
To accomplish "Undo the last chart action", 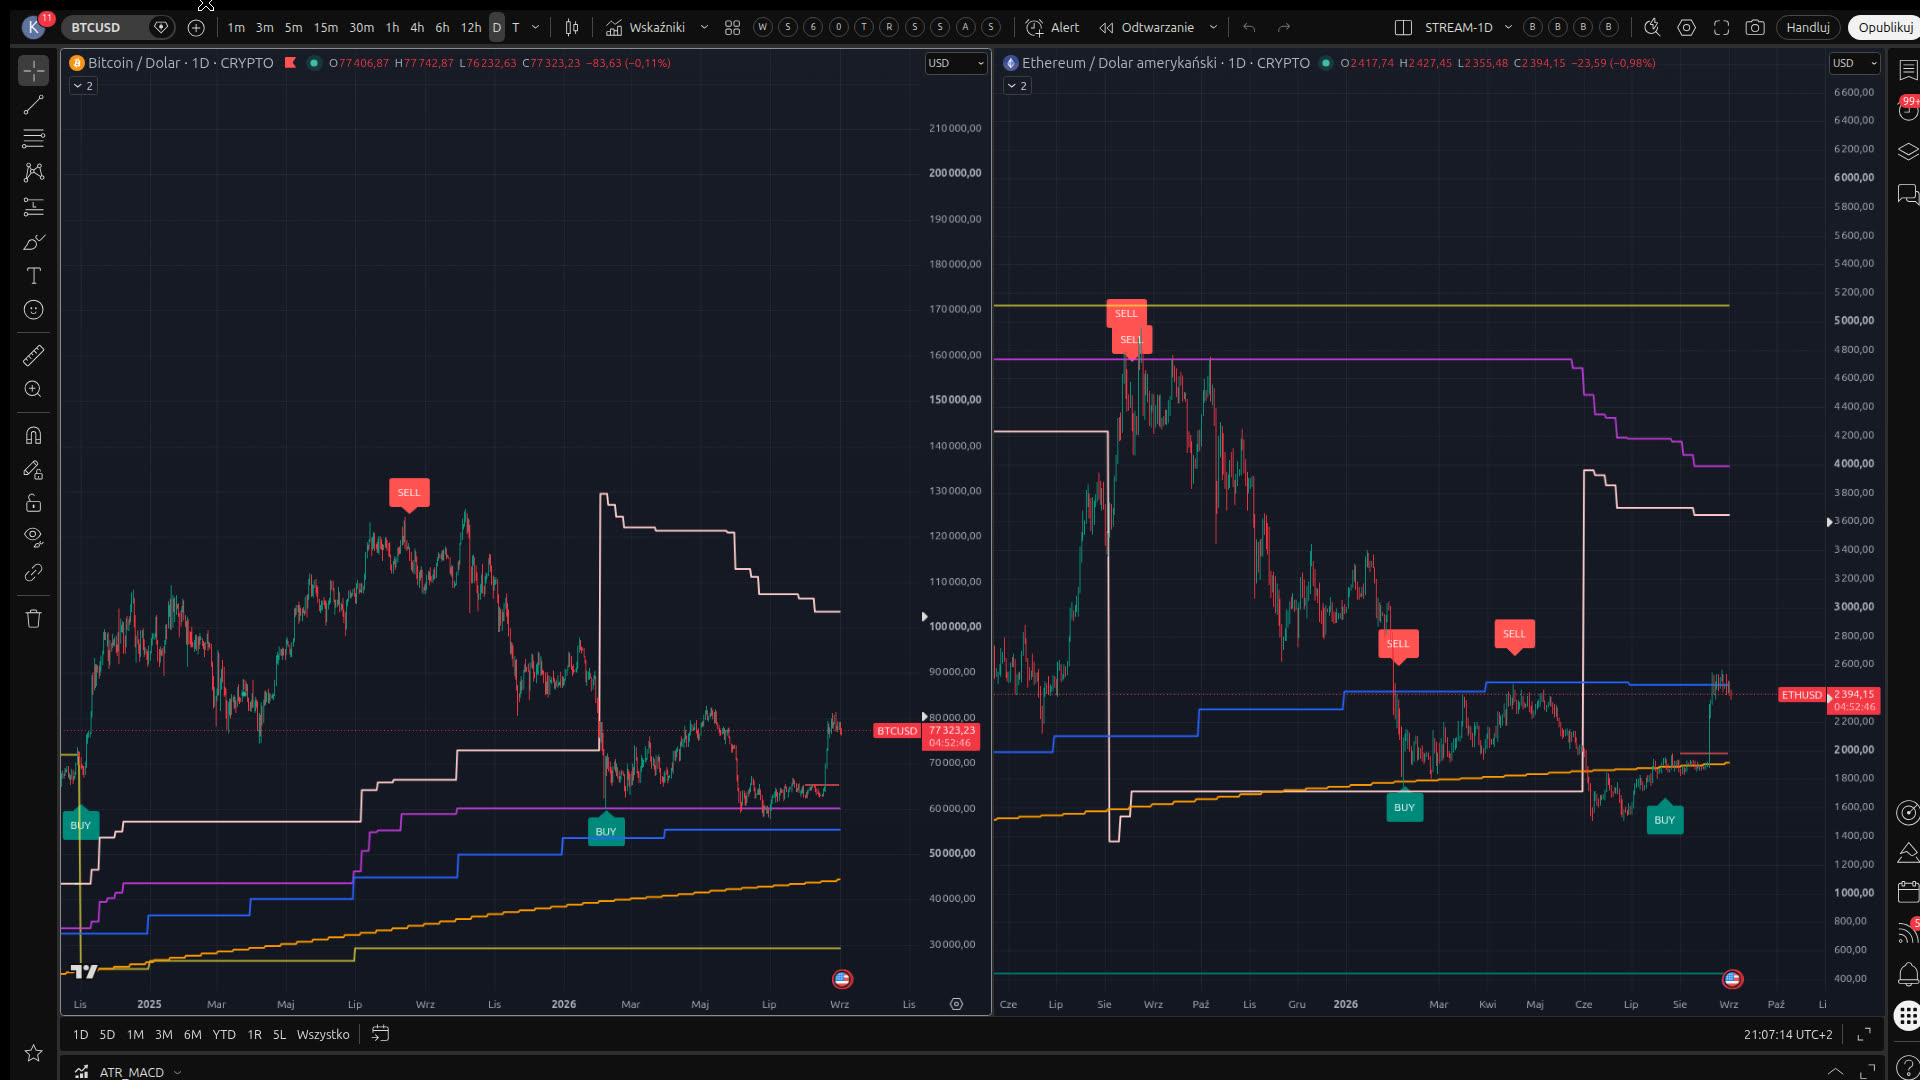I will point(1249,27).
